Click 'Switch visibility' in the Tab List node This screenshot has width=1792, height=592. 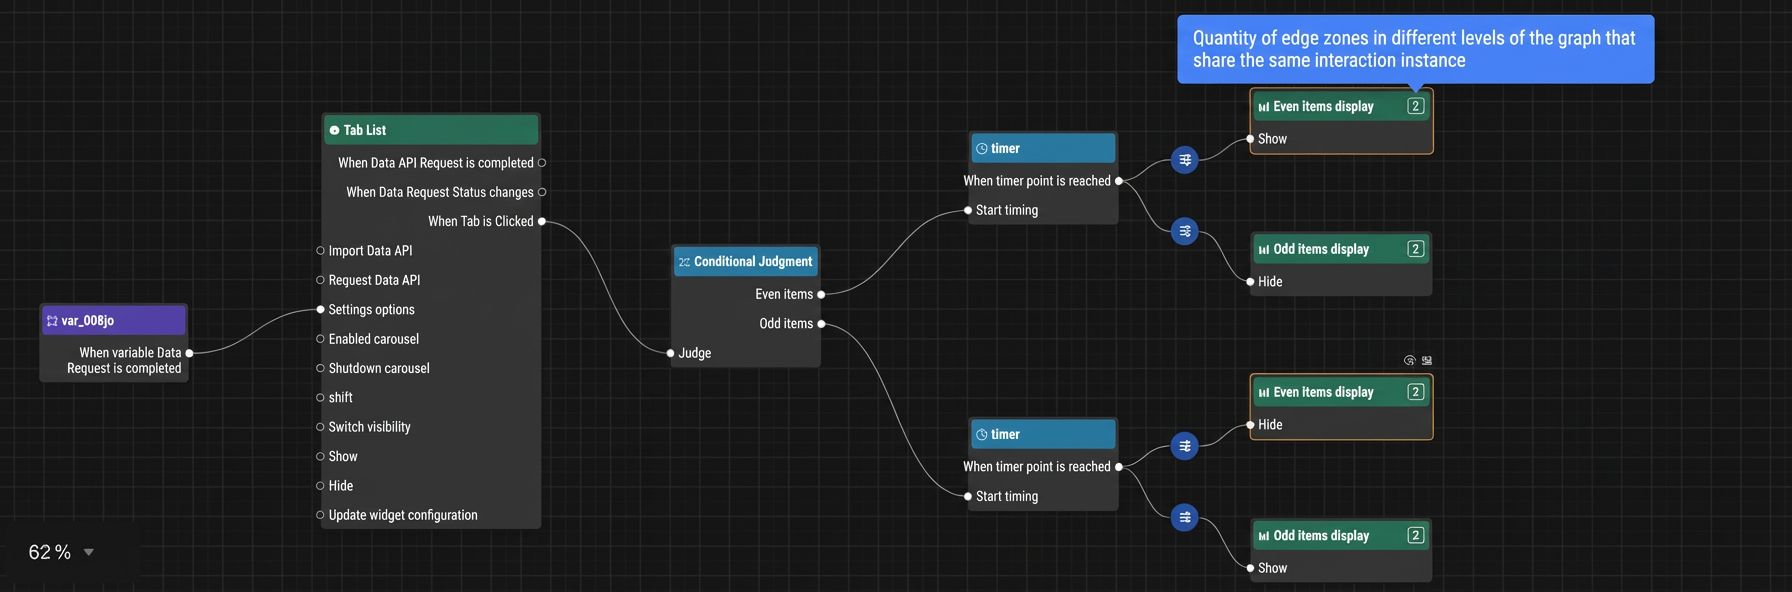coord(370,427)
